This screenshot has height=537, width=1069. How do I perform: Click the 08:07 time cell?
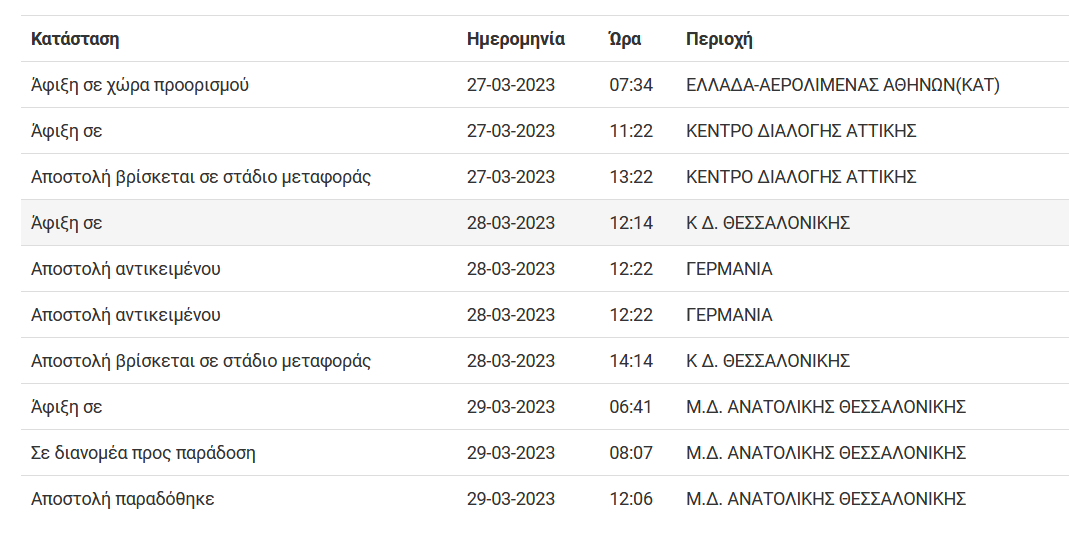coord(631,453)
